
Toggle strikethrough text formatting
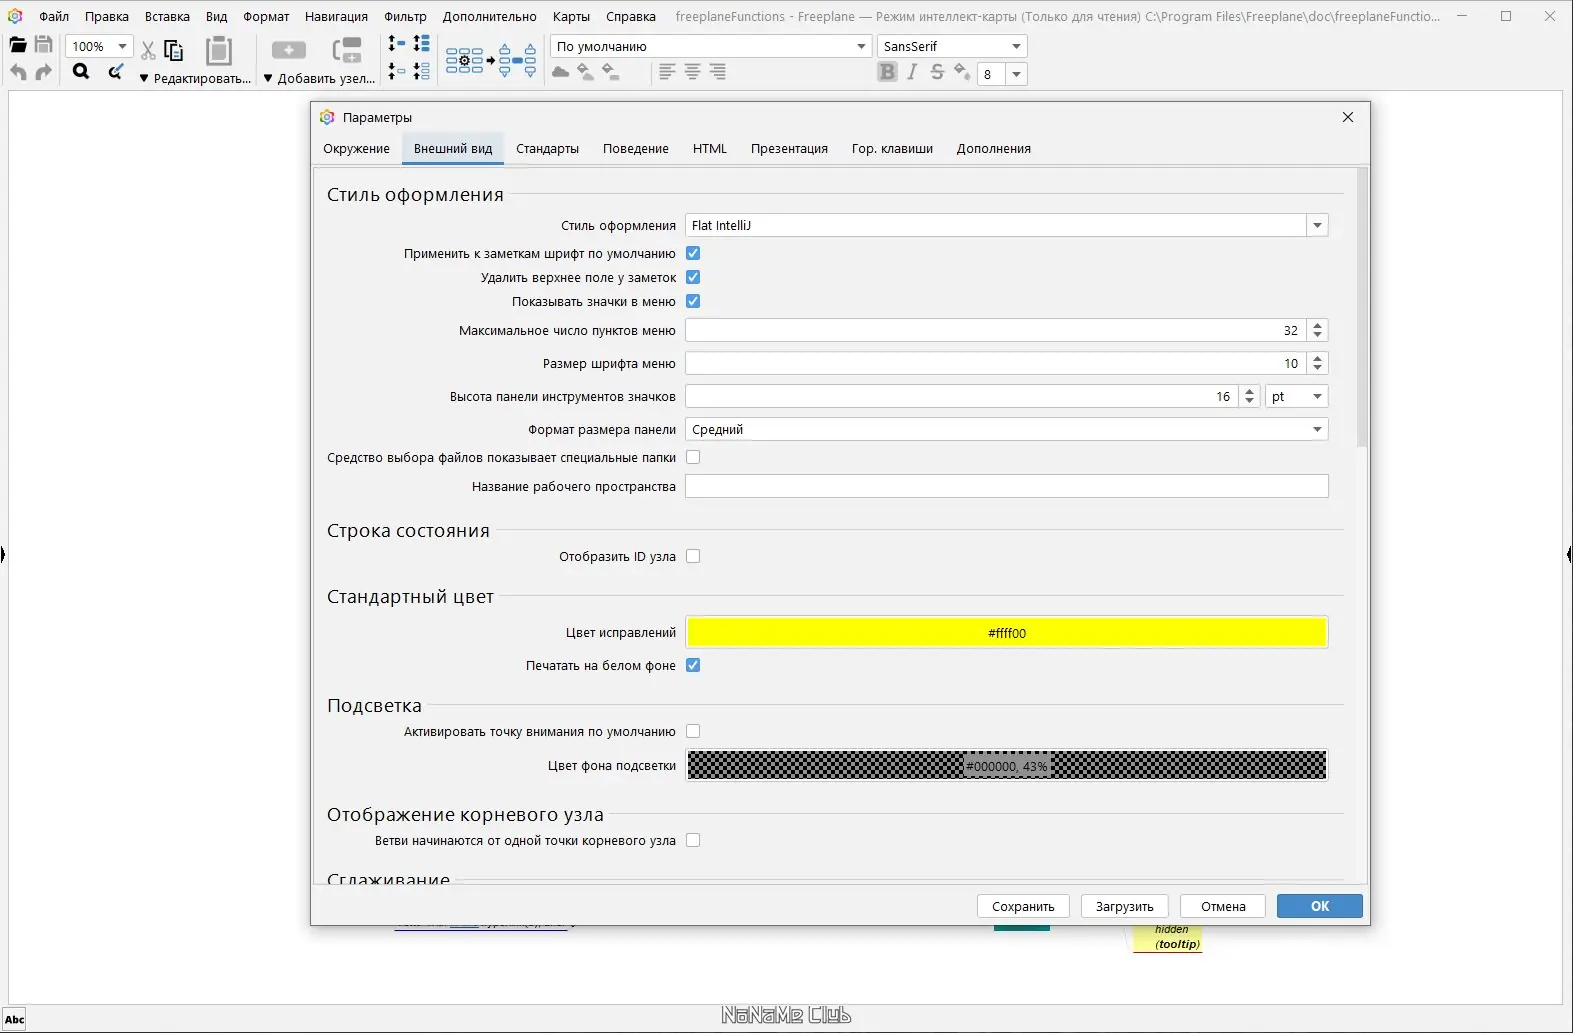[x=937, y=72]
